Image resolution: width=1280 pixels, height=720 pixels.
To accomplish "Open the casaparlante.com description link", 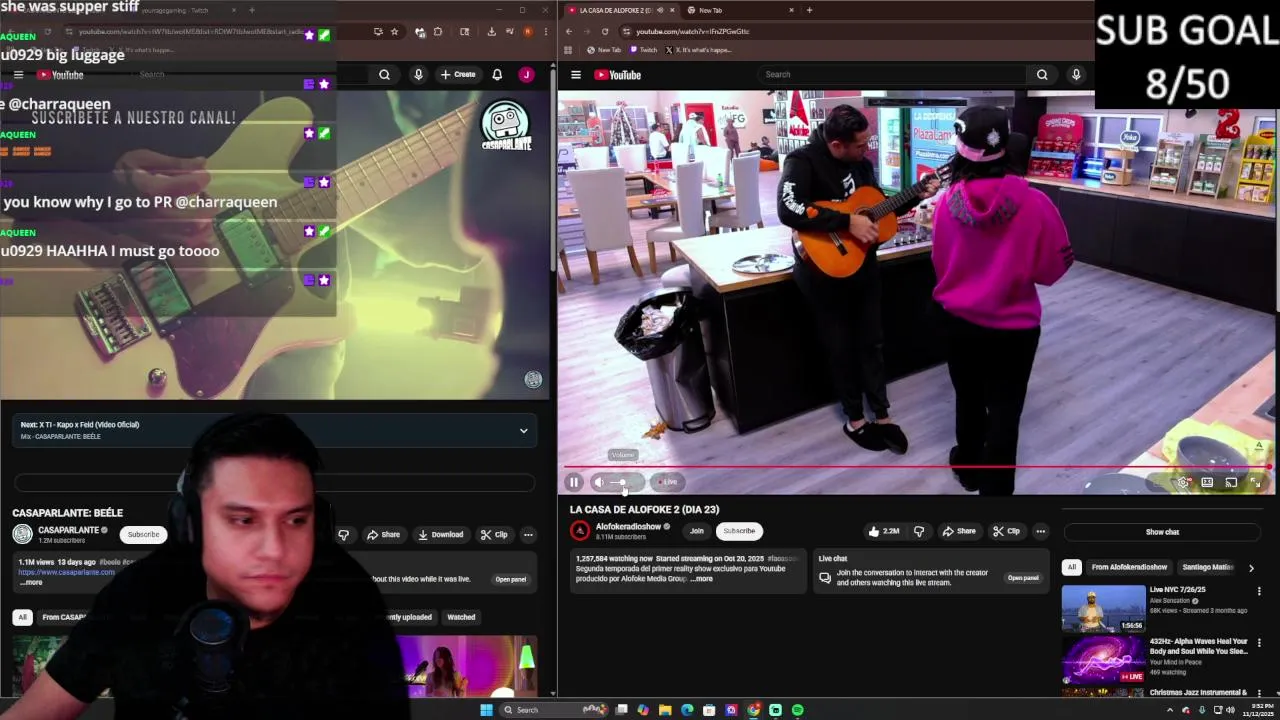I will [x=66, y=572].
